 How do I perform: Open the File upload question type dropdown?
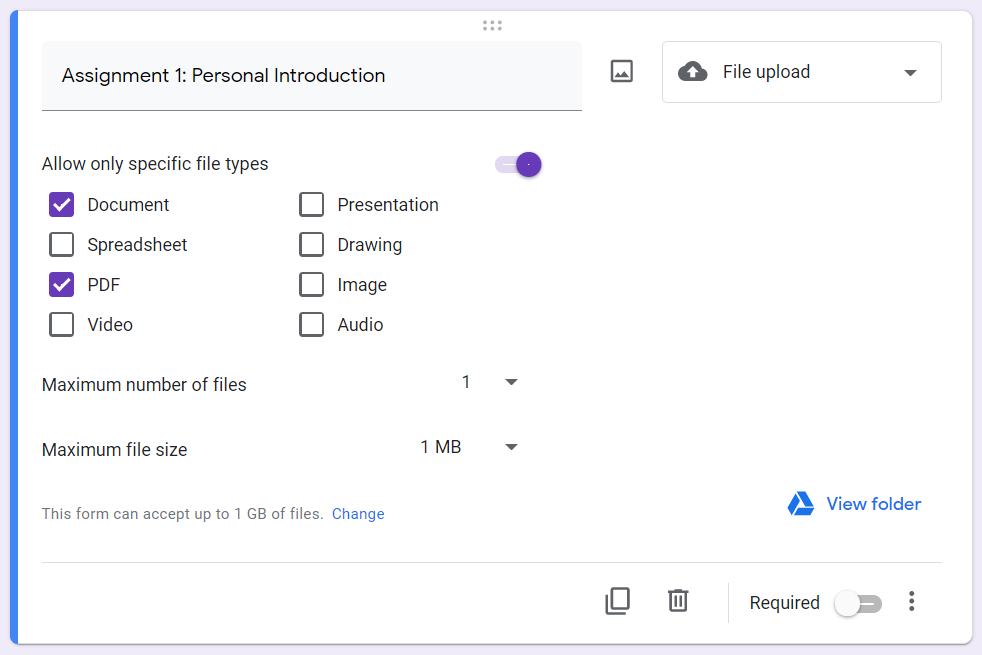tap(801, 72)
